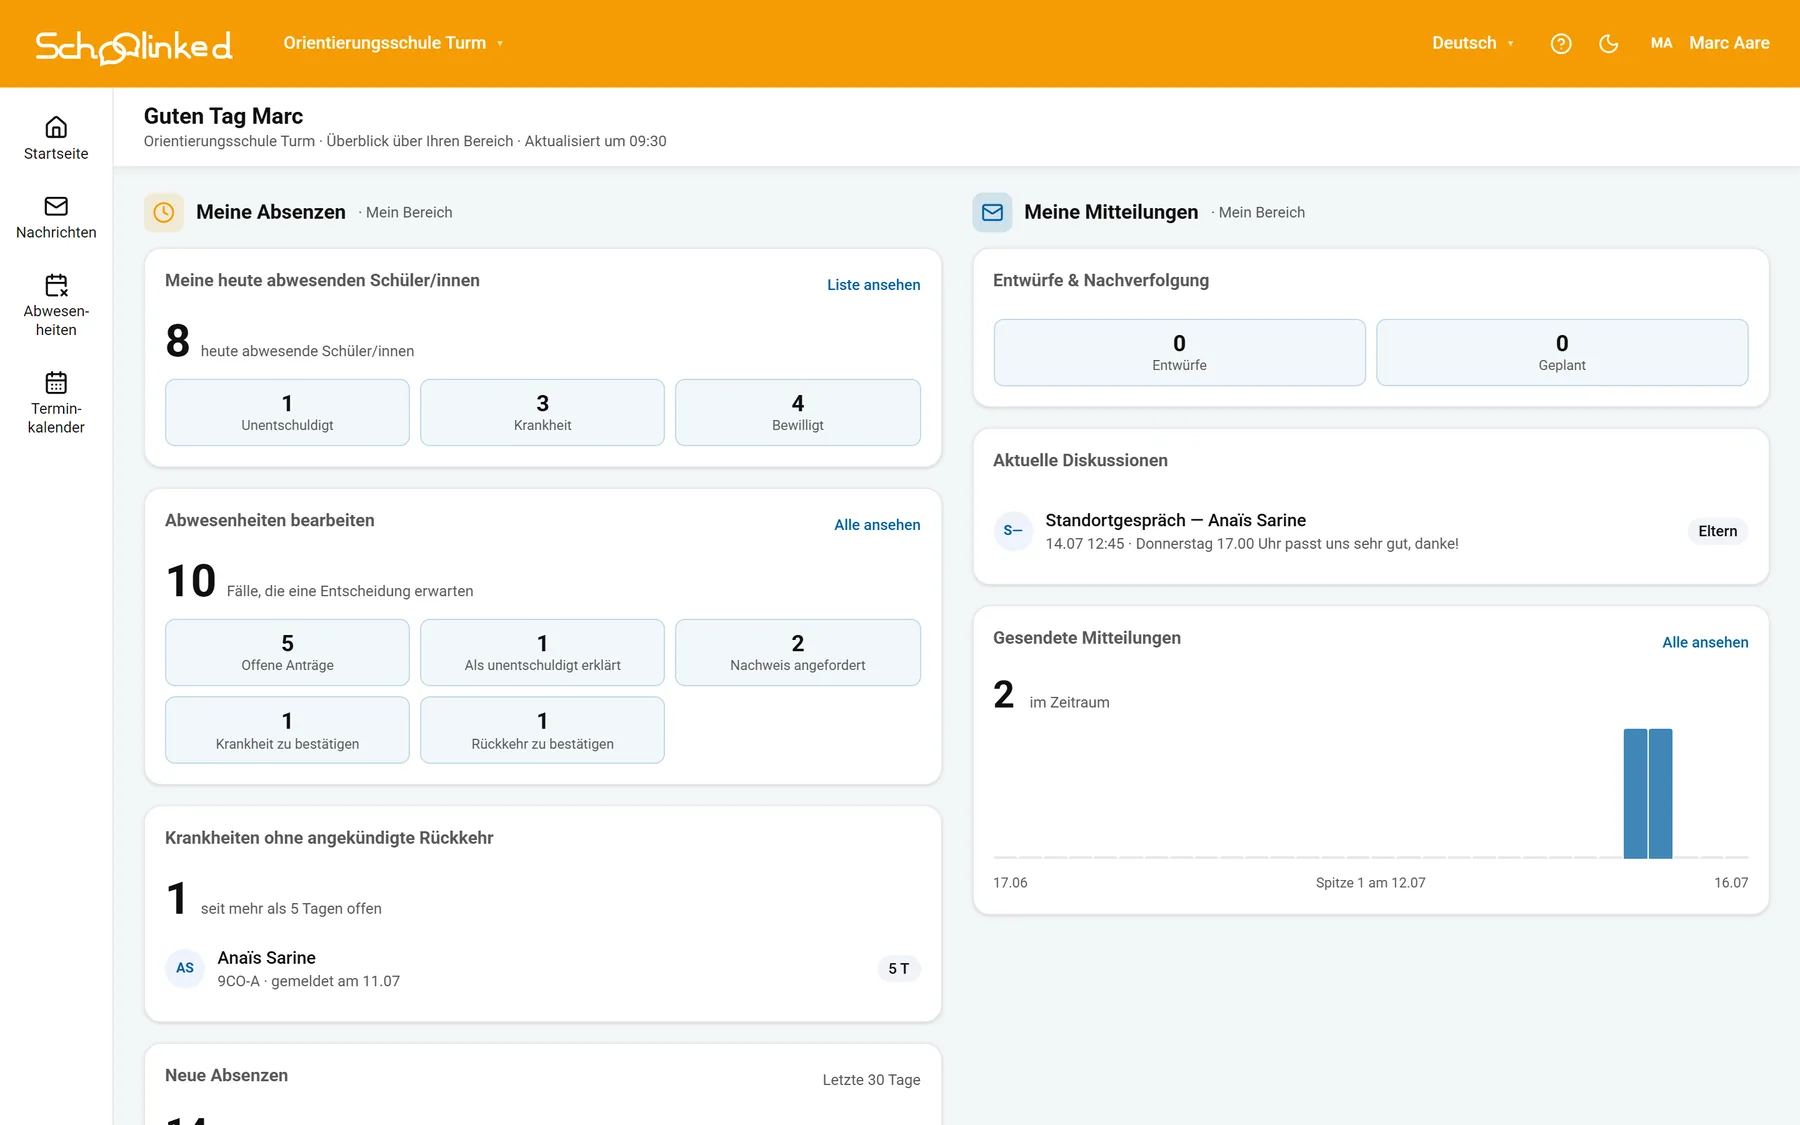Click the Guten Tag Marc heading
This screenshot has height=1125, width=1800.
tap(223, 116)
